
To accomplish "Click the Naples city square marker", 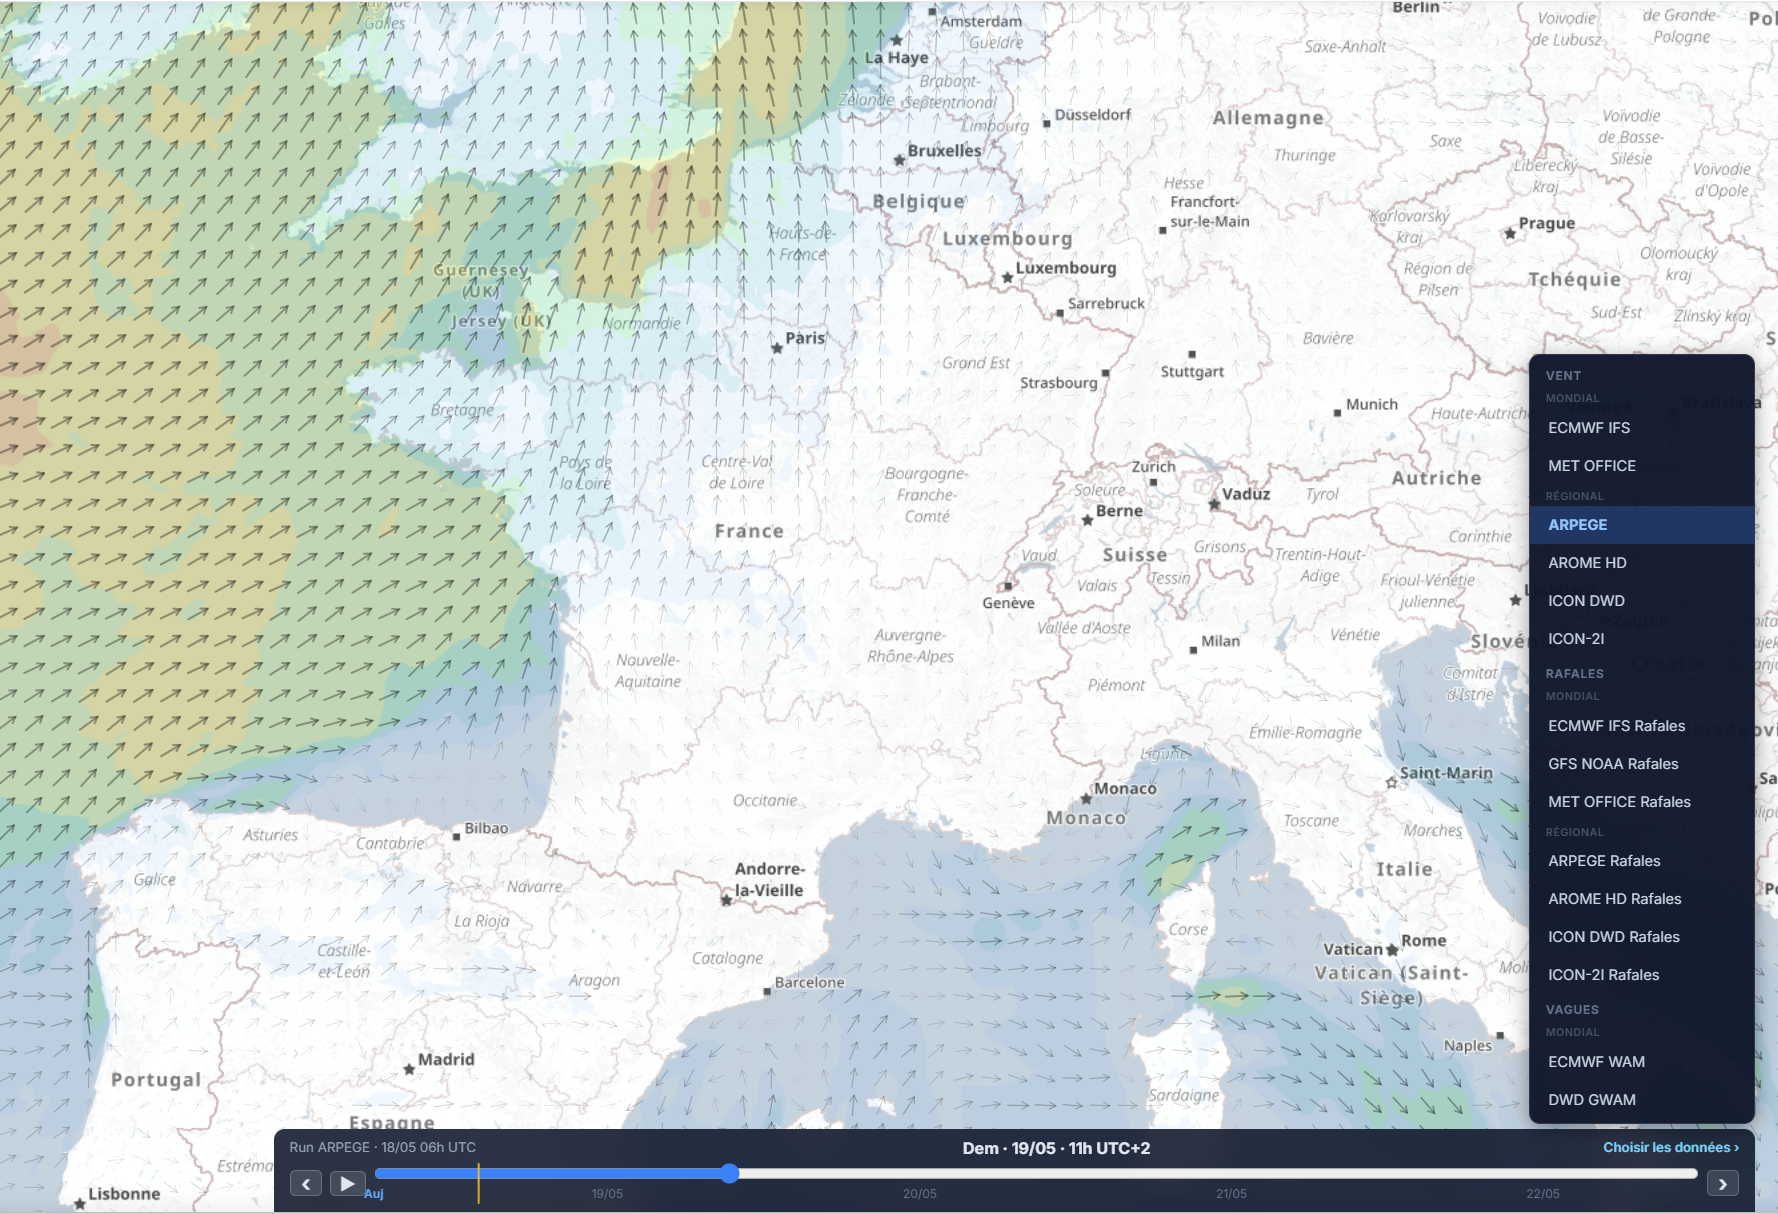I will (1500, 1036).
